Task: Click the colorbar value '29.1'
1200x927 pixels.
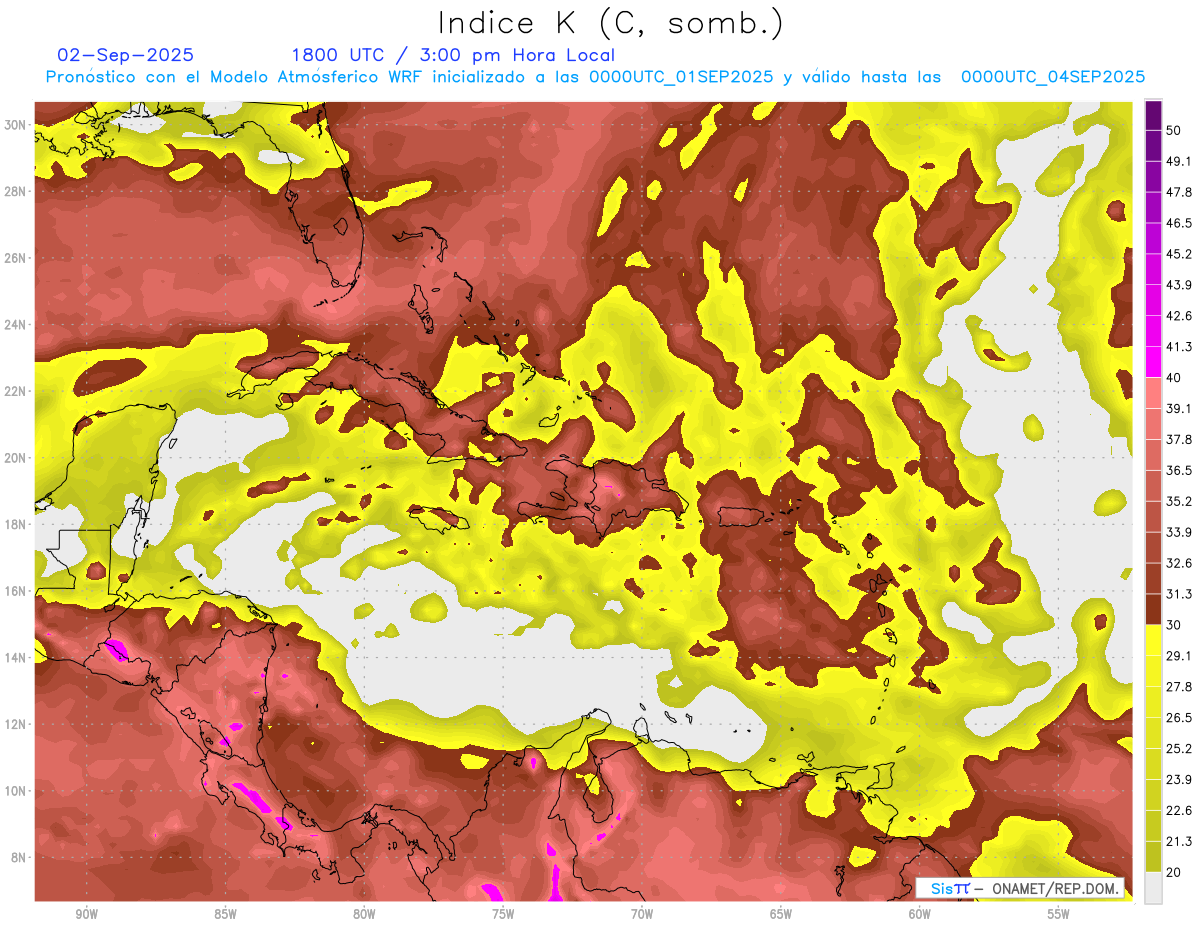Action: (x=1178, y=656)
